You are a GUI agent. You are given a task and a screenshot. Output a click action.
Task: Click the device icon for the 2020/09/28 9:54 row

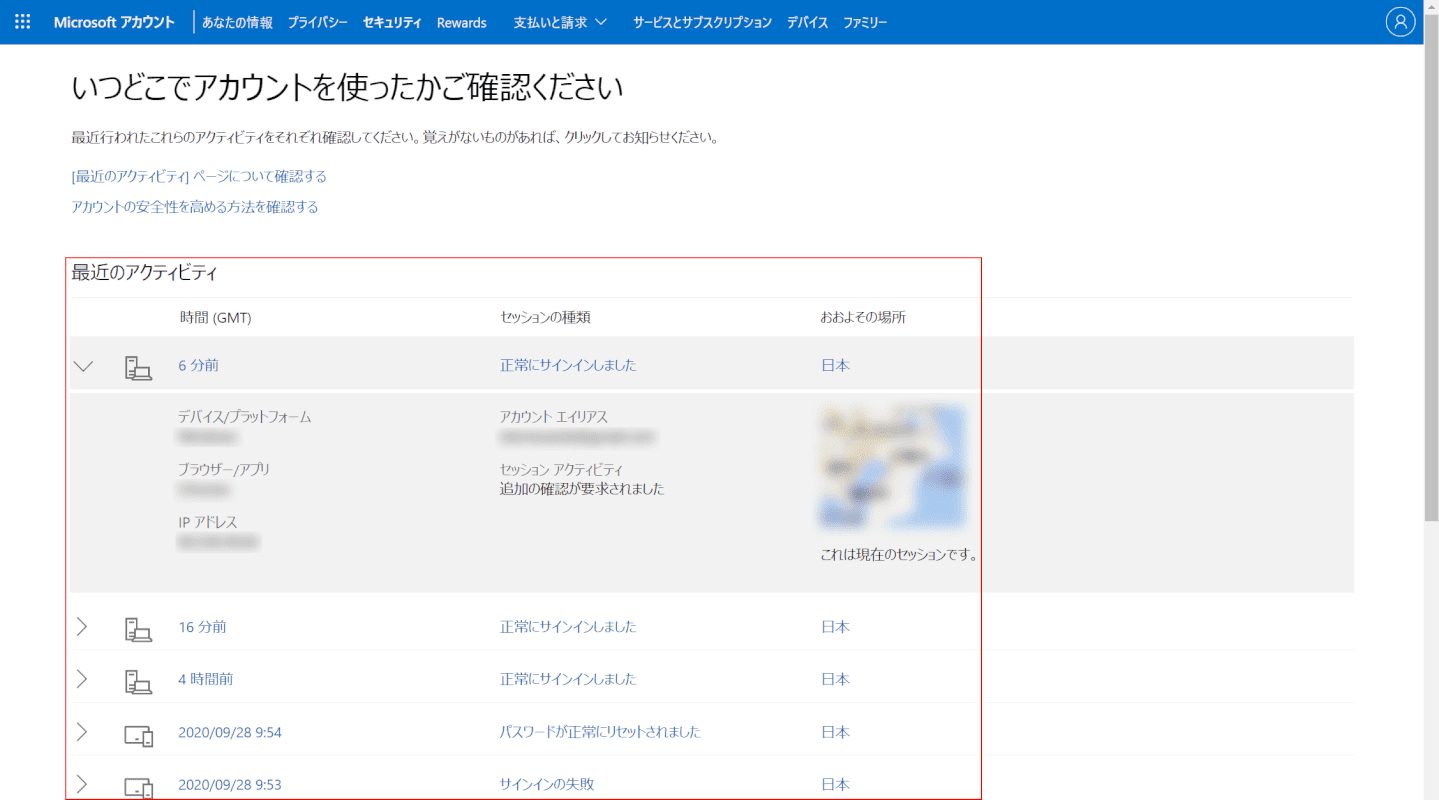click(x=139, y=735)
